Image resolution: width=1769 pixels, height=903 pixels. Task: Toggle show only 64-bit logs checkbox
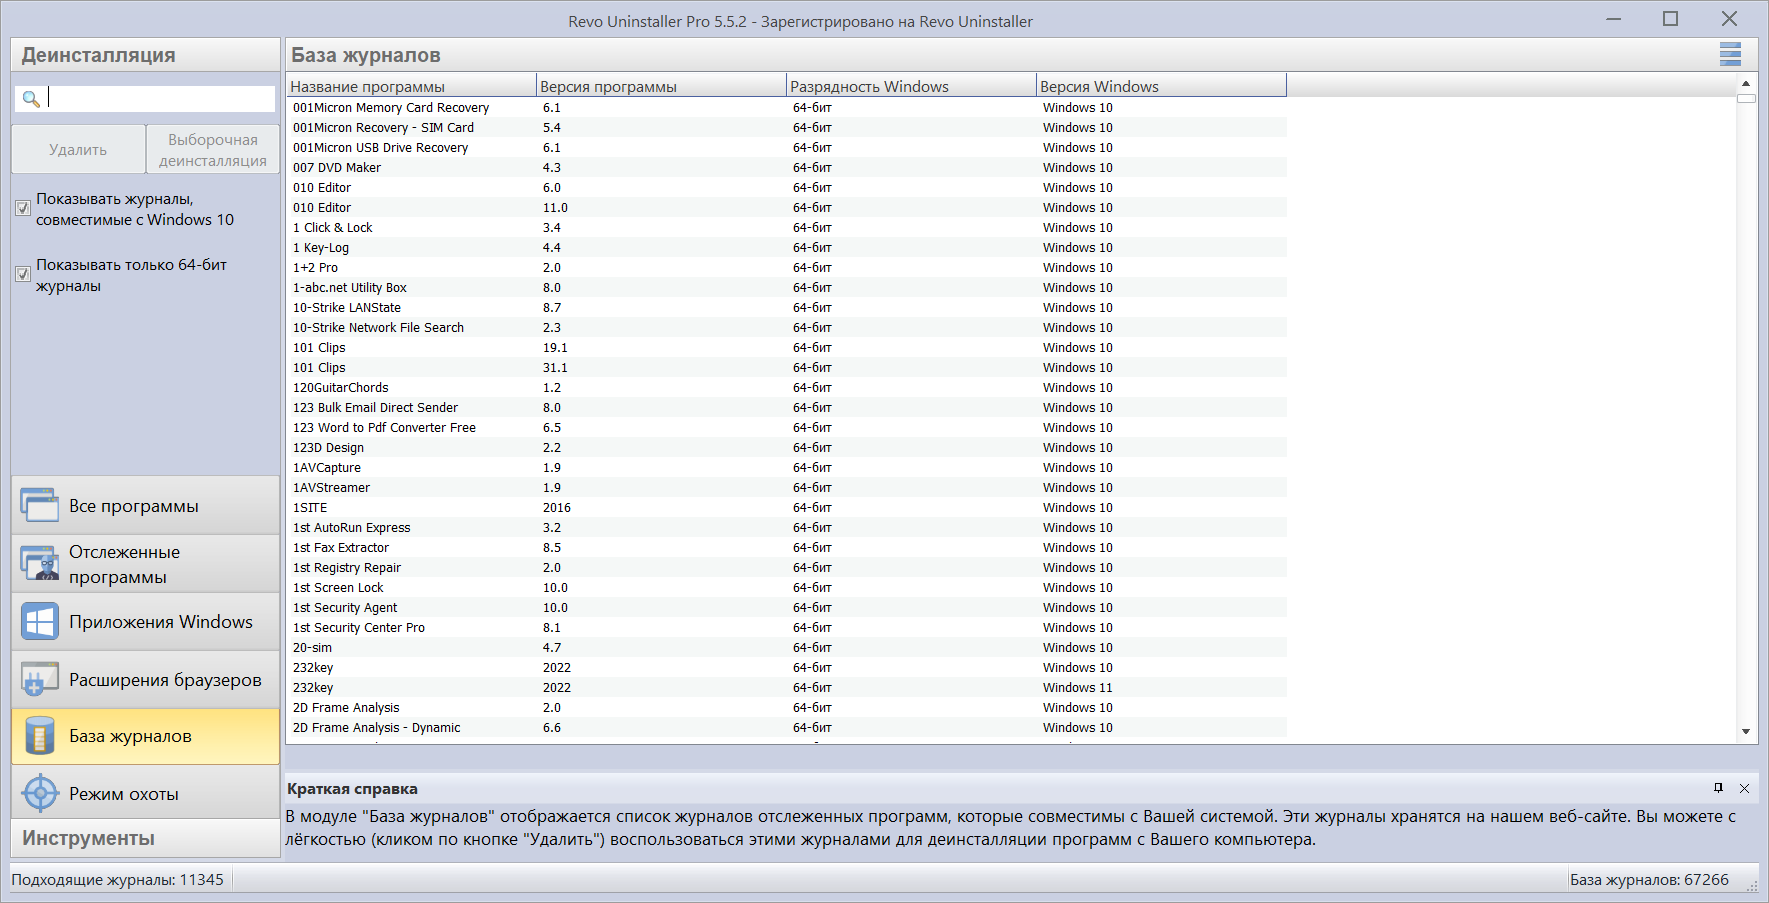(x=23, y=274)
